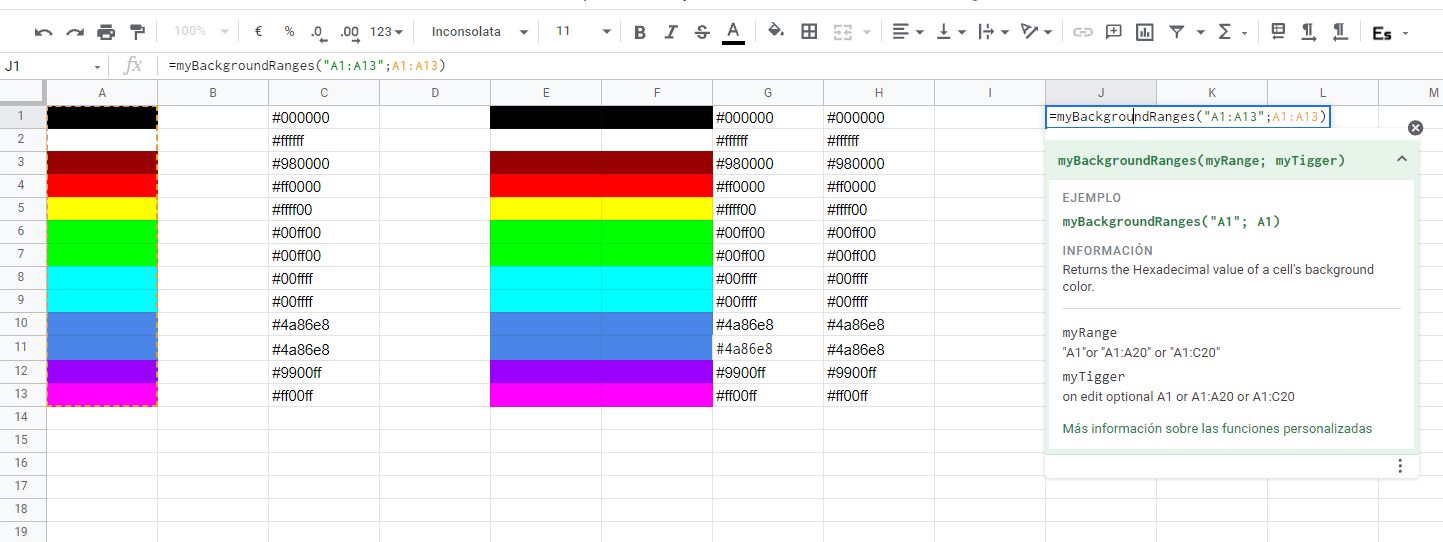Open 'Más información sobre las funciones personalizadas' link
This screenshot has height=542, width=1443.
point(1217,429)
